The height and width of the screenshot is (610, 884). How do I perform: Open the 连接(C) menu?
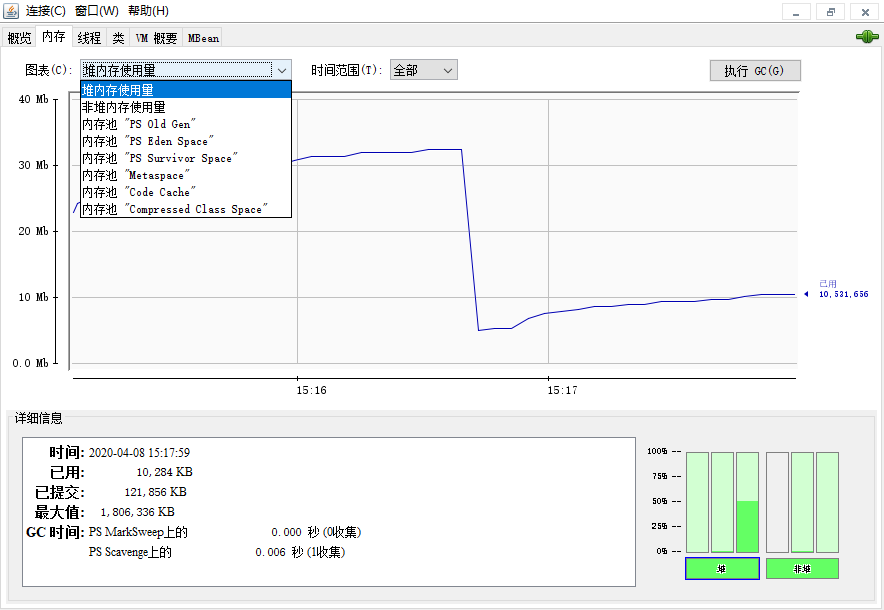(46, 11)
